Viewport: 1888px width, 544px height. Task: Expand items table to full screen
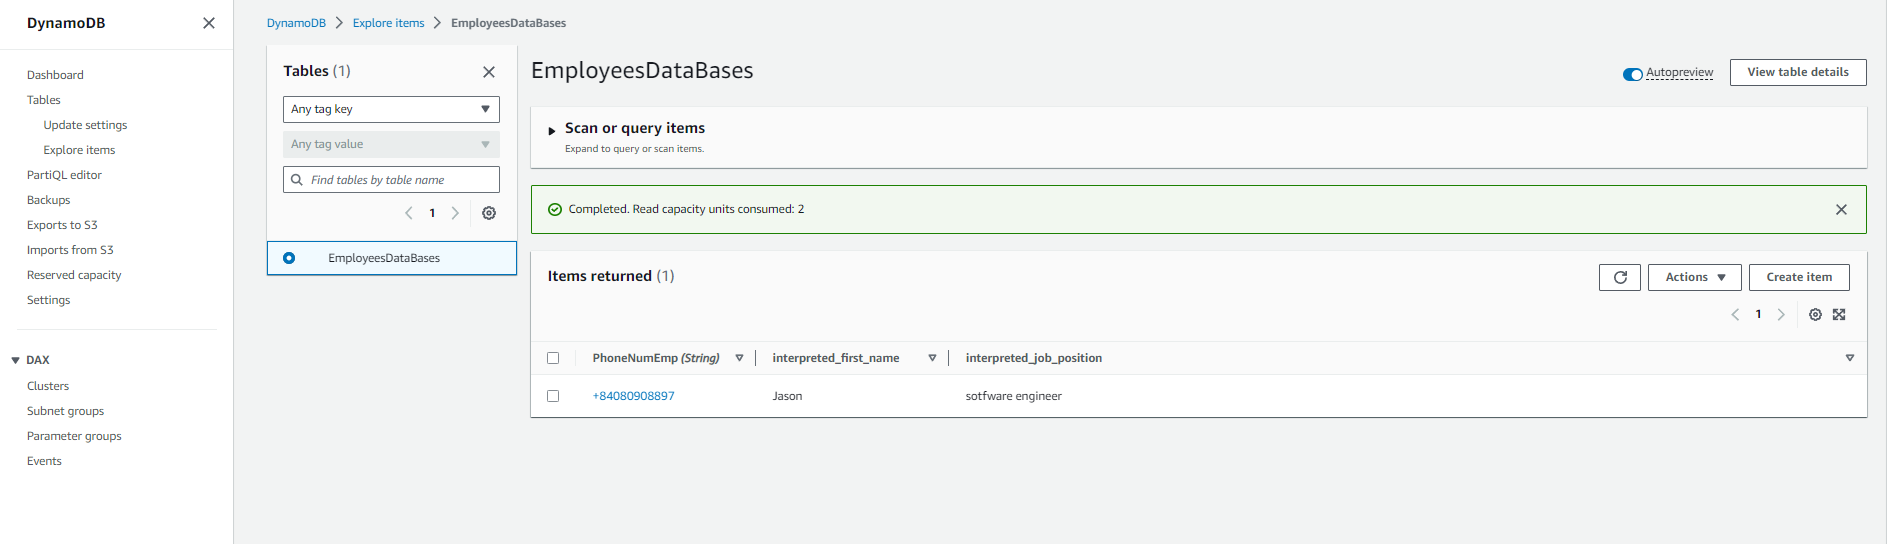1839,314
